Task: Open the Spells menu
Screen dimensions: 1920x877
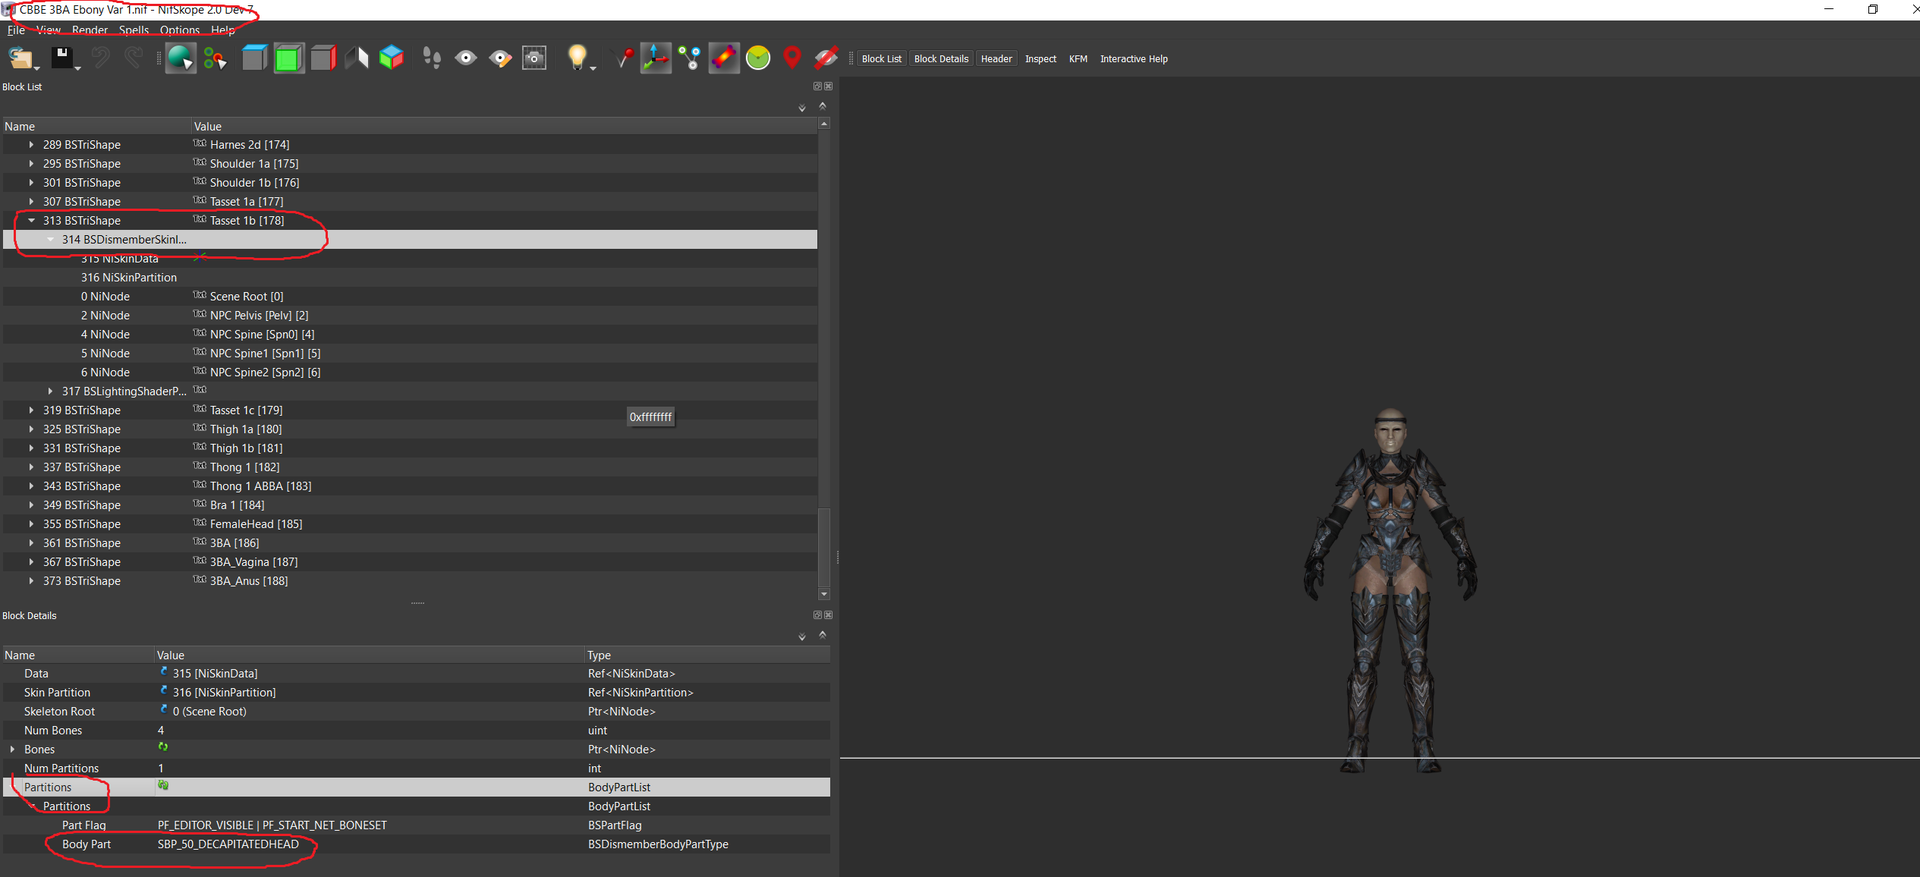Action: pos(134,30)
